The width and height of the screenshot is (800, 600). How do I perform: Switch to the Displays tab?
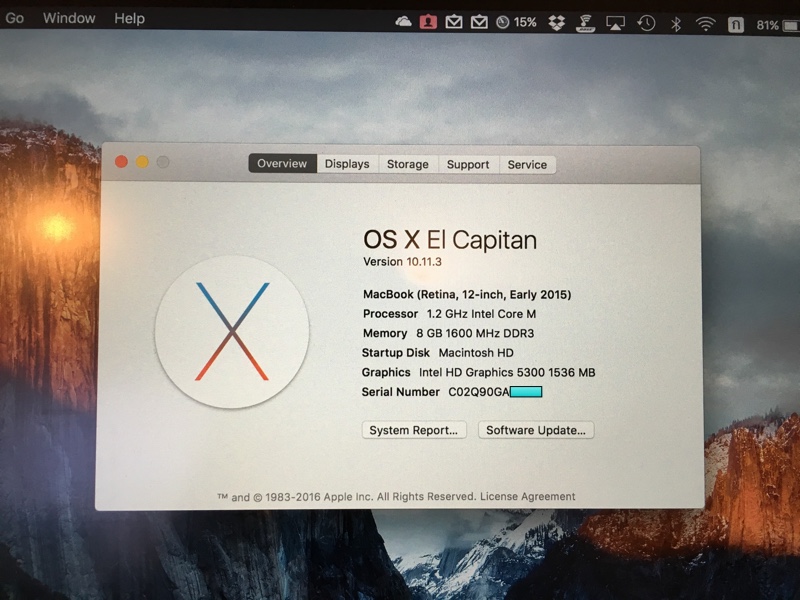(347, 164)
